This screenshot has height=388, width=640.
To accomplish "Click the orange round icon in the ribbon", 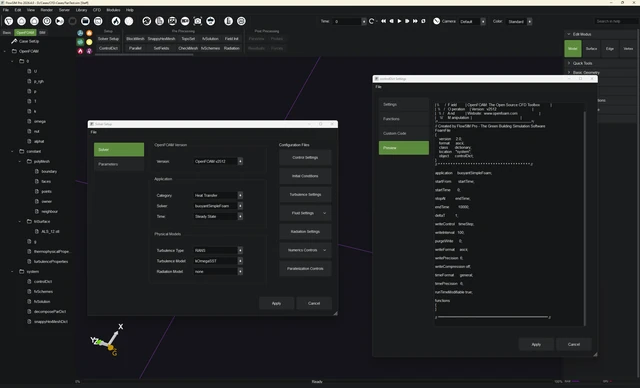I will (89, 33).
